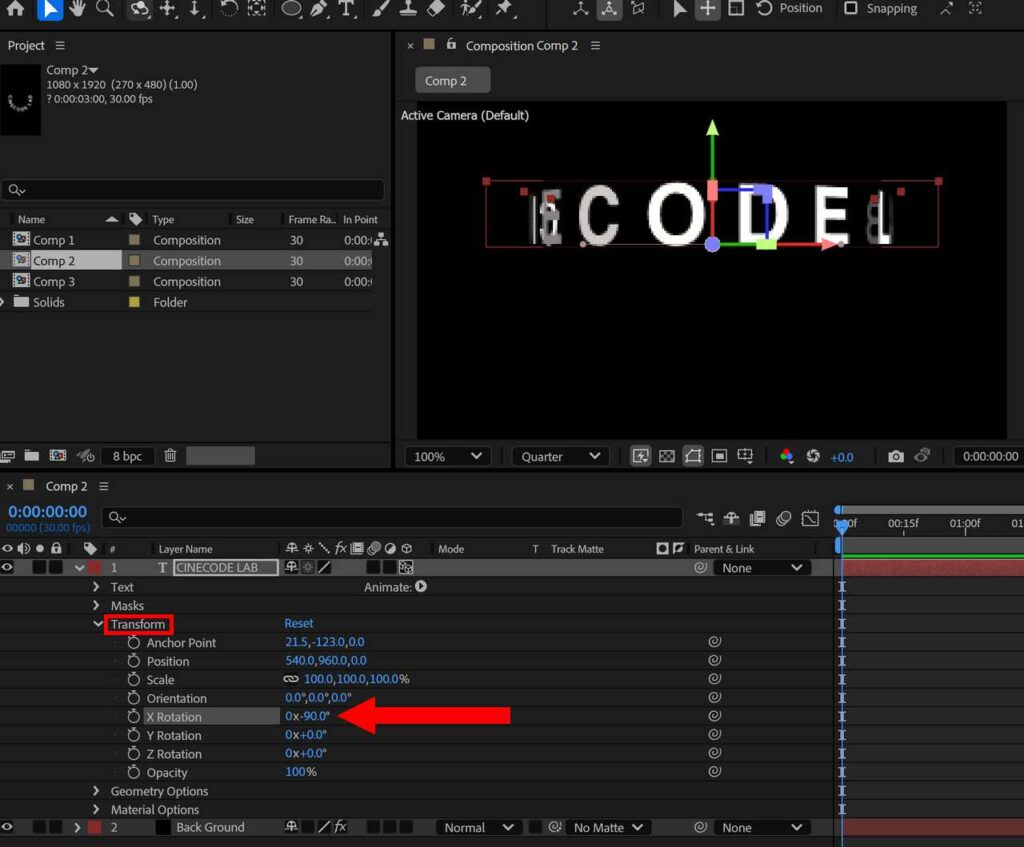Open the Graph Editor in timeline

coord(810,519)
